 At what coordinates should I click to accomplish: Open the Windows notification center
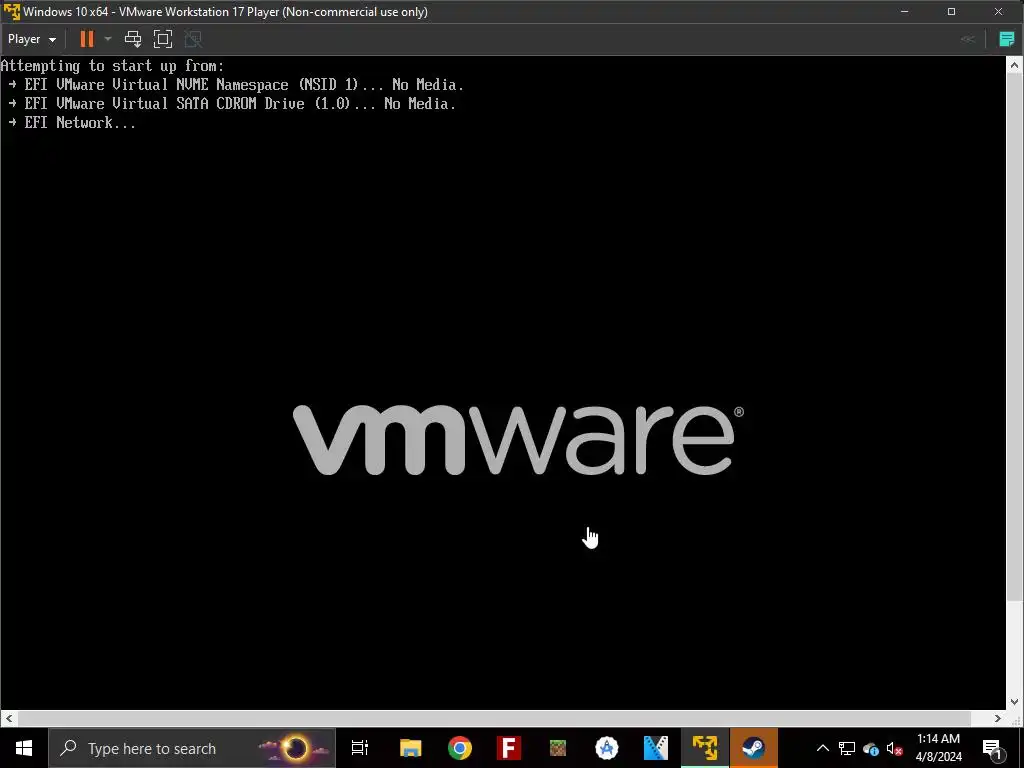[992, 748]
